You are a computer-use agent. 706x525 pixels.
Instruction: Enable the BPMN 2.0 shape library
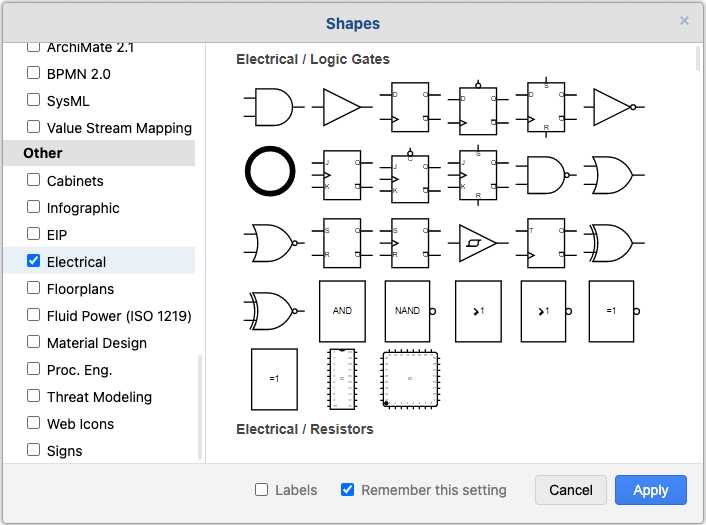coord(33,72)
